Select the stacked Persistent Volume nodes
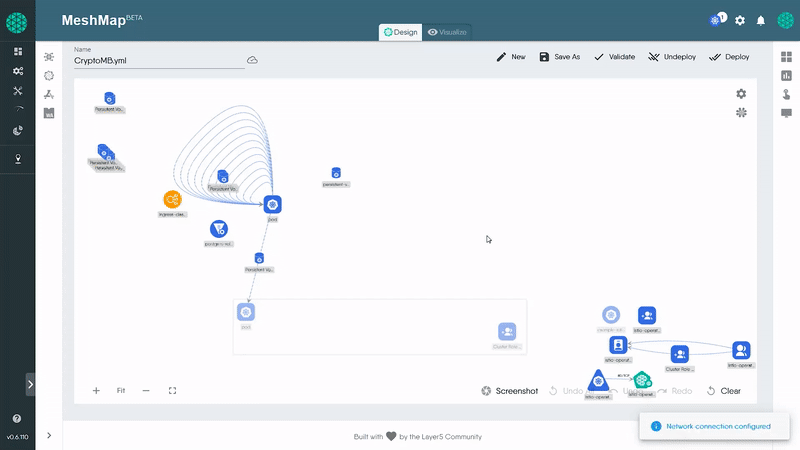Screen dimensions: 800x450 [106, 153]
